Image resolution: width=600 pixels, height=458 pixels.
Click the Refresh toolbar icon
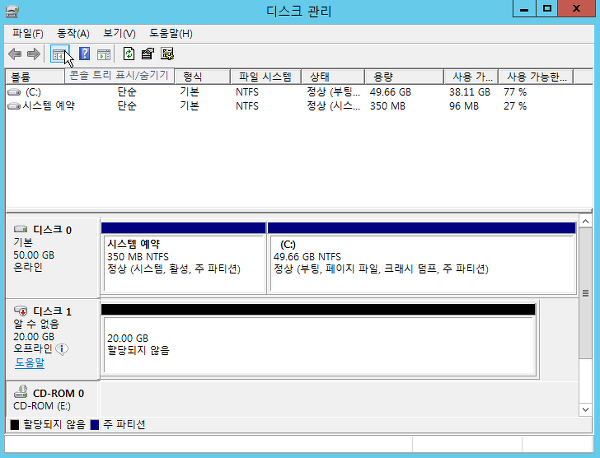coord(129,54)
